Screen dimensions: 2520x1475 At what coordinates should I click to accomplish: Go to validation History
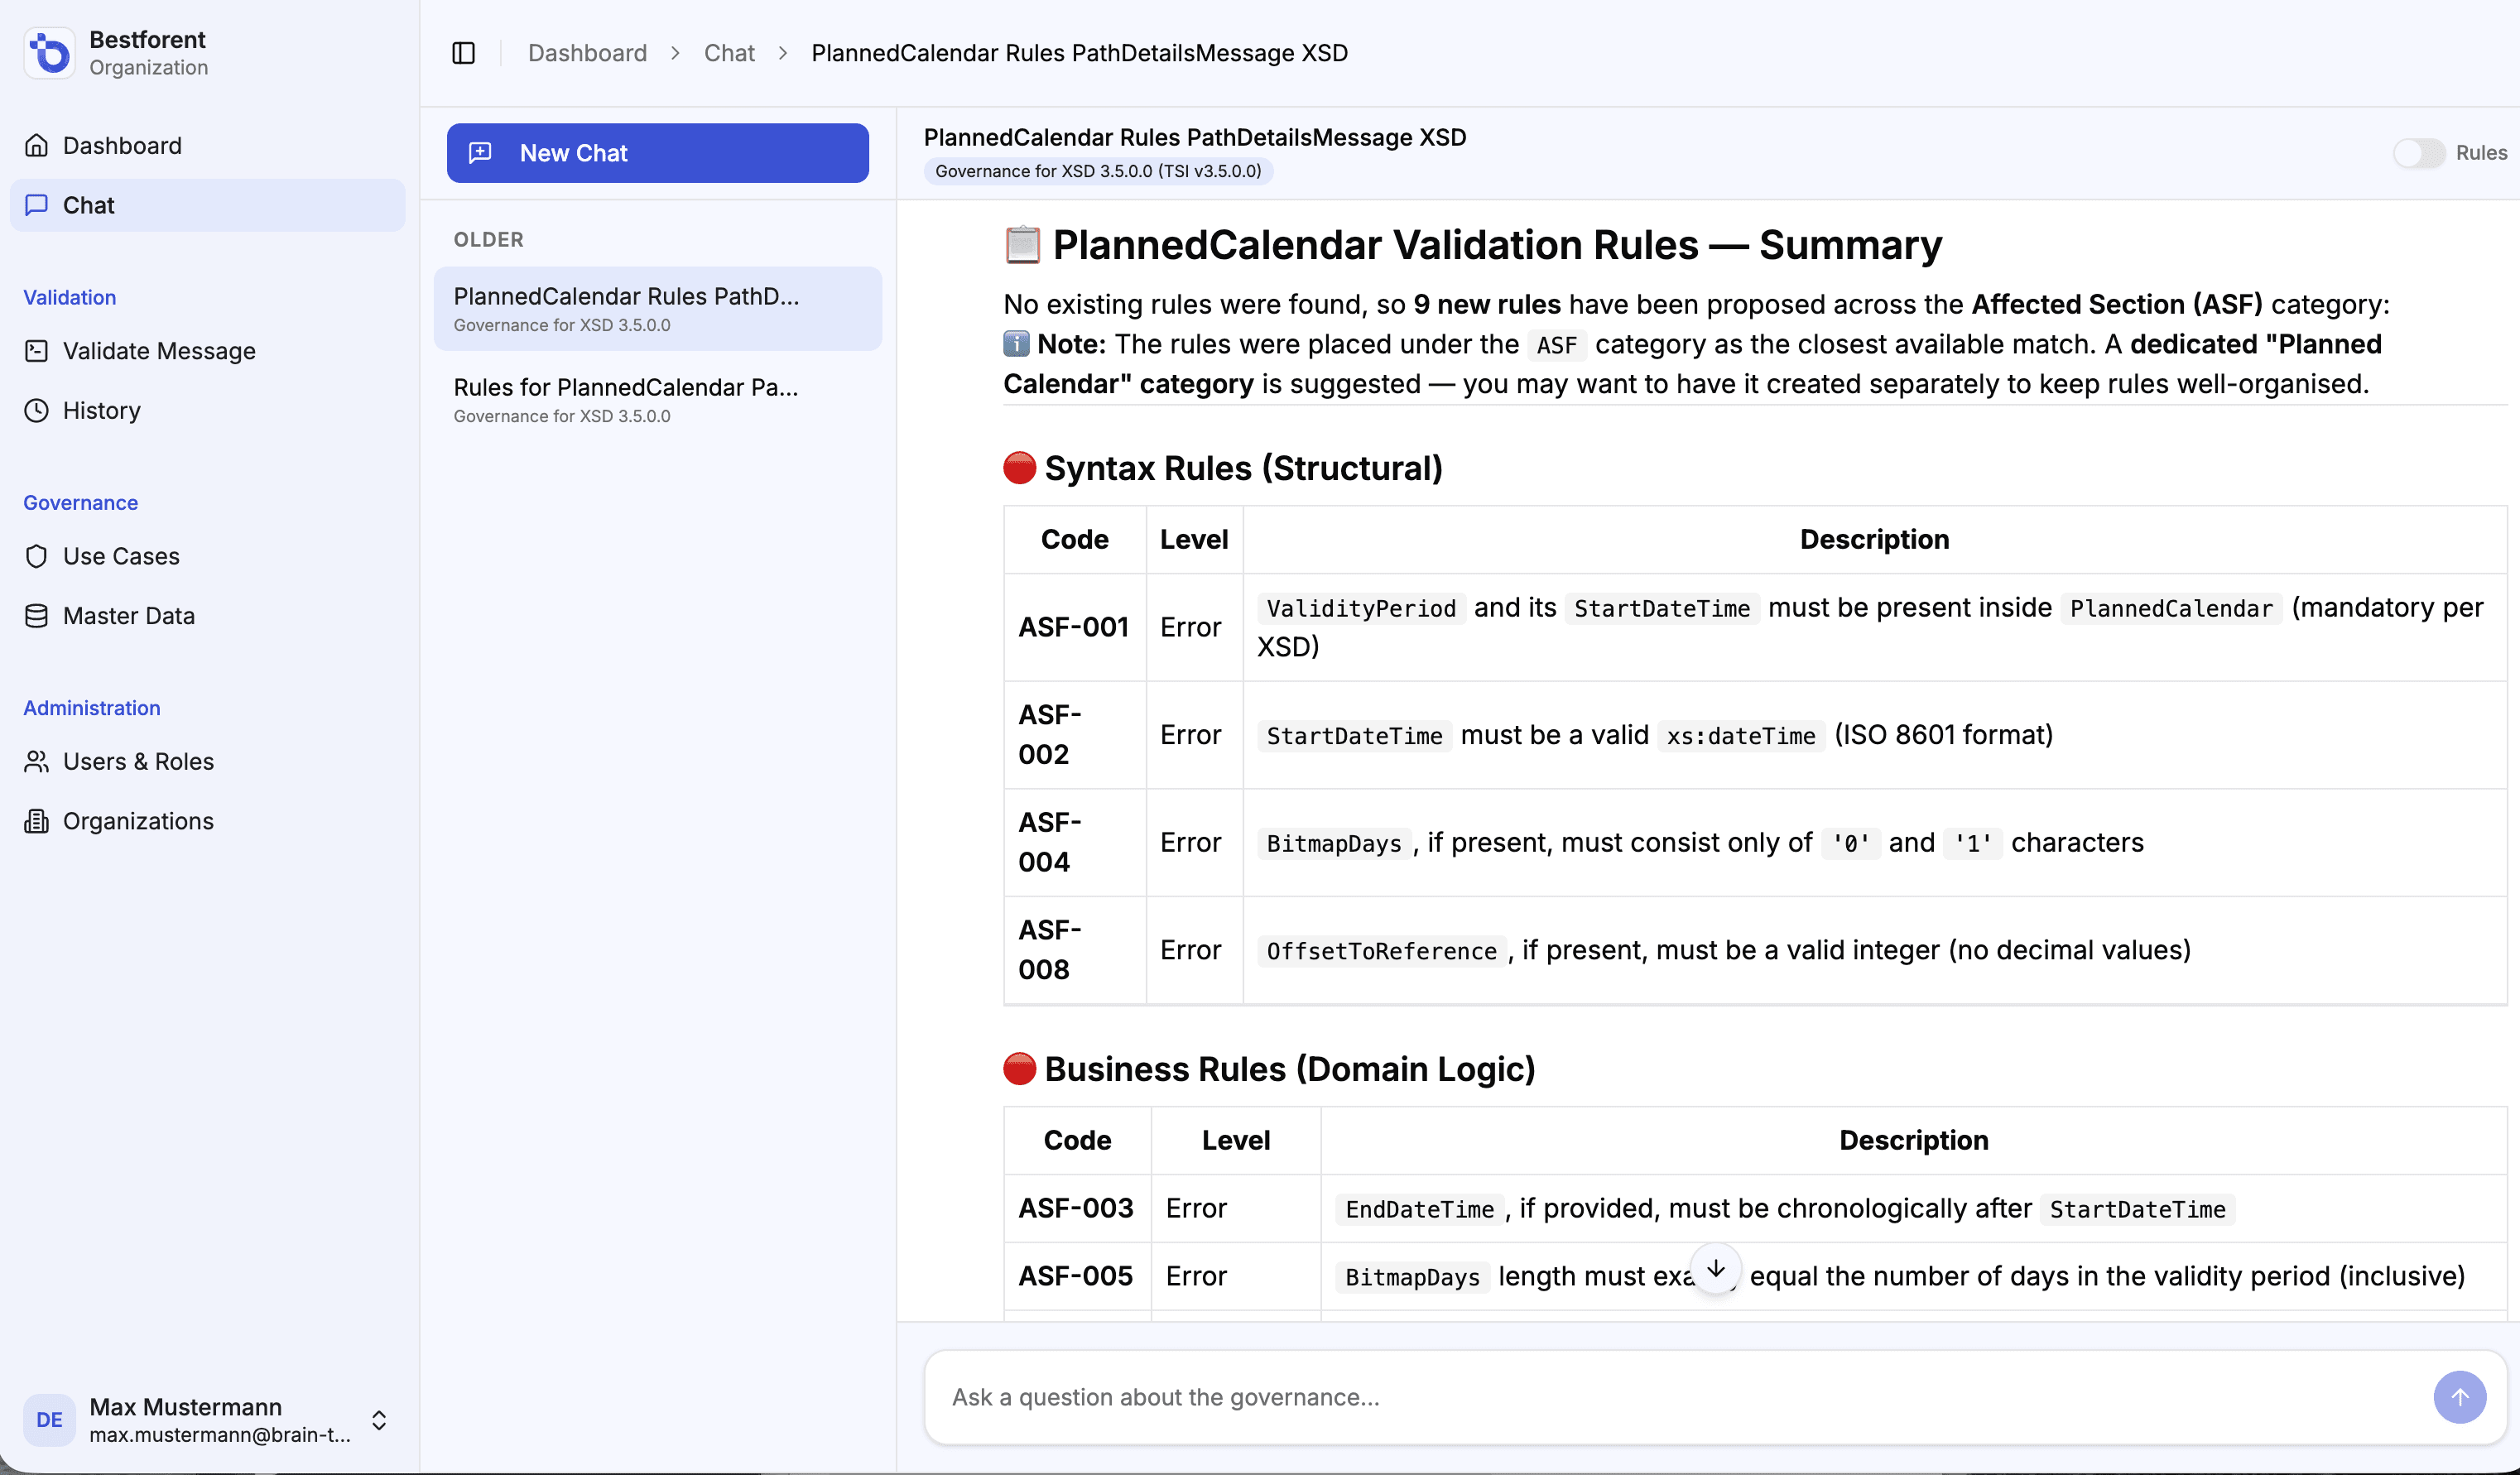pyautogui.click(x=101, y=411)
